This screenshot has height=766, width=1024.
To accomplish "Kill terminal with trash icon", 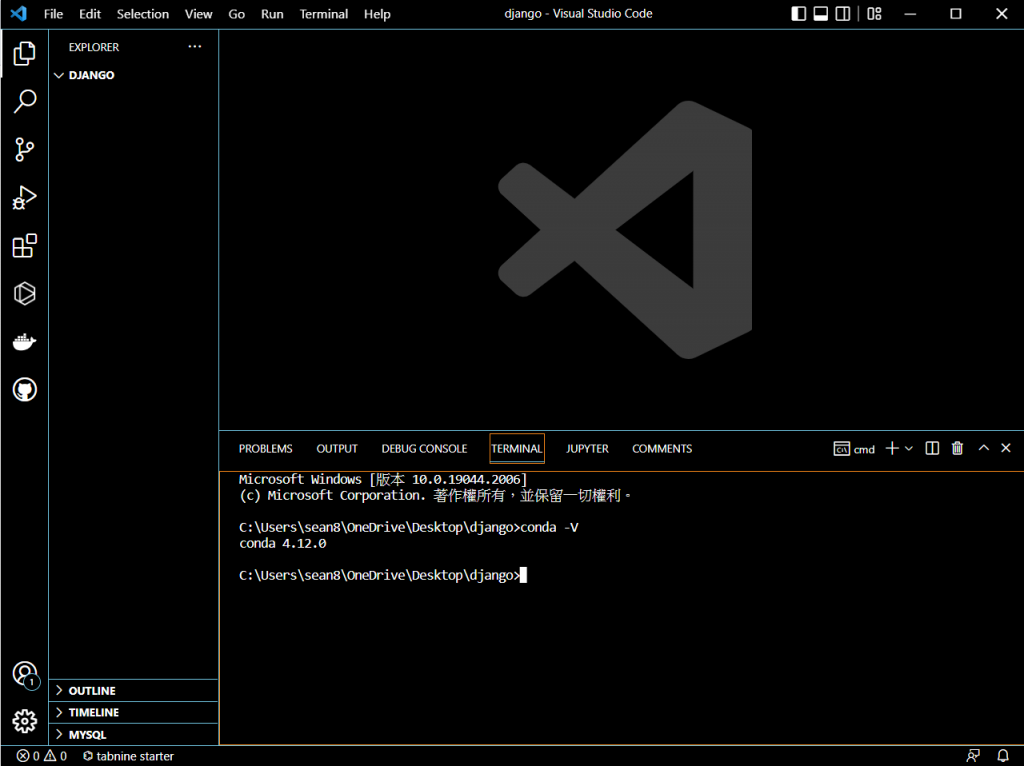I will [x=957, y=448].
